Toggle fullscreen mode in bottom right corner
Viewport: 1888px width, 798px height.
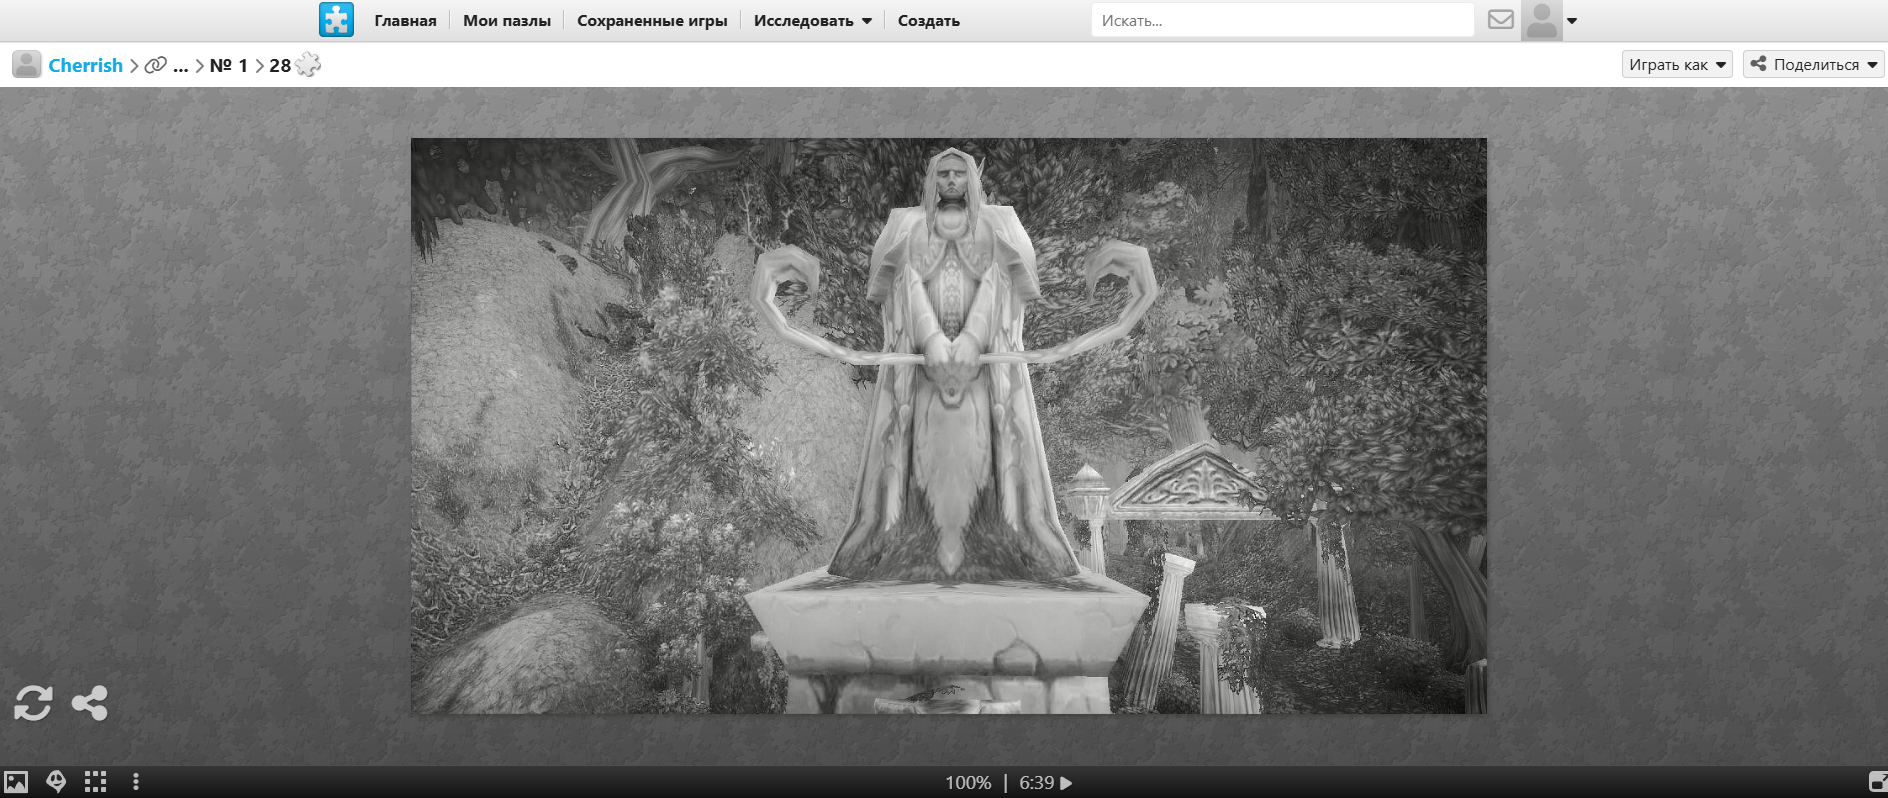(1877, 782)
